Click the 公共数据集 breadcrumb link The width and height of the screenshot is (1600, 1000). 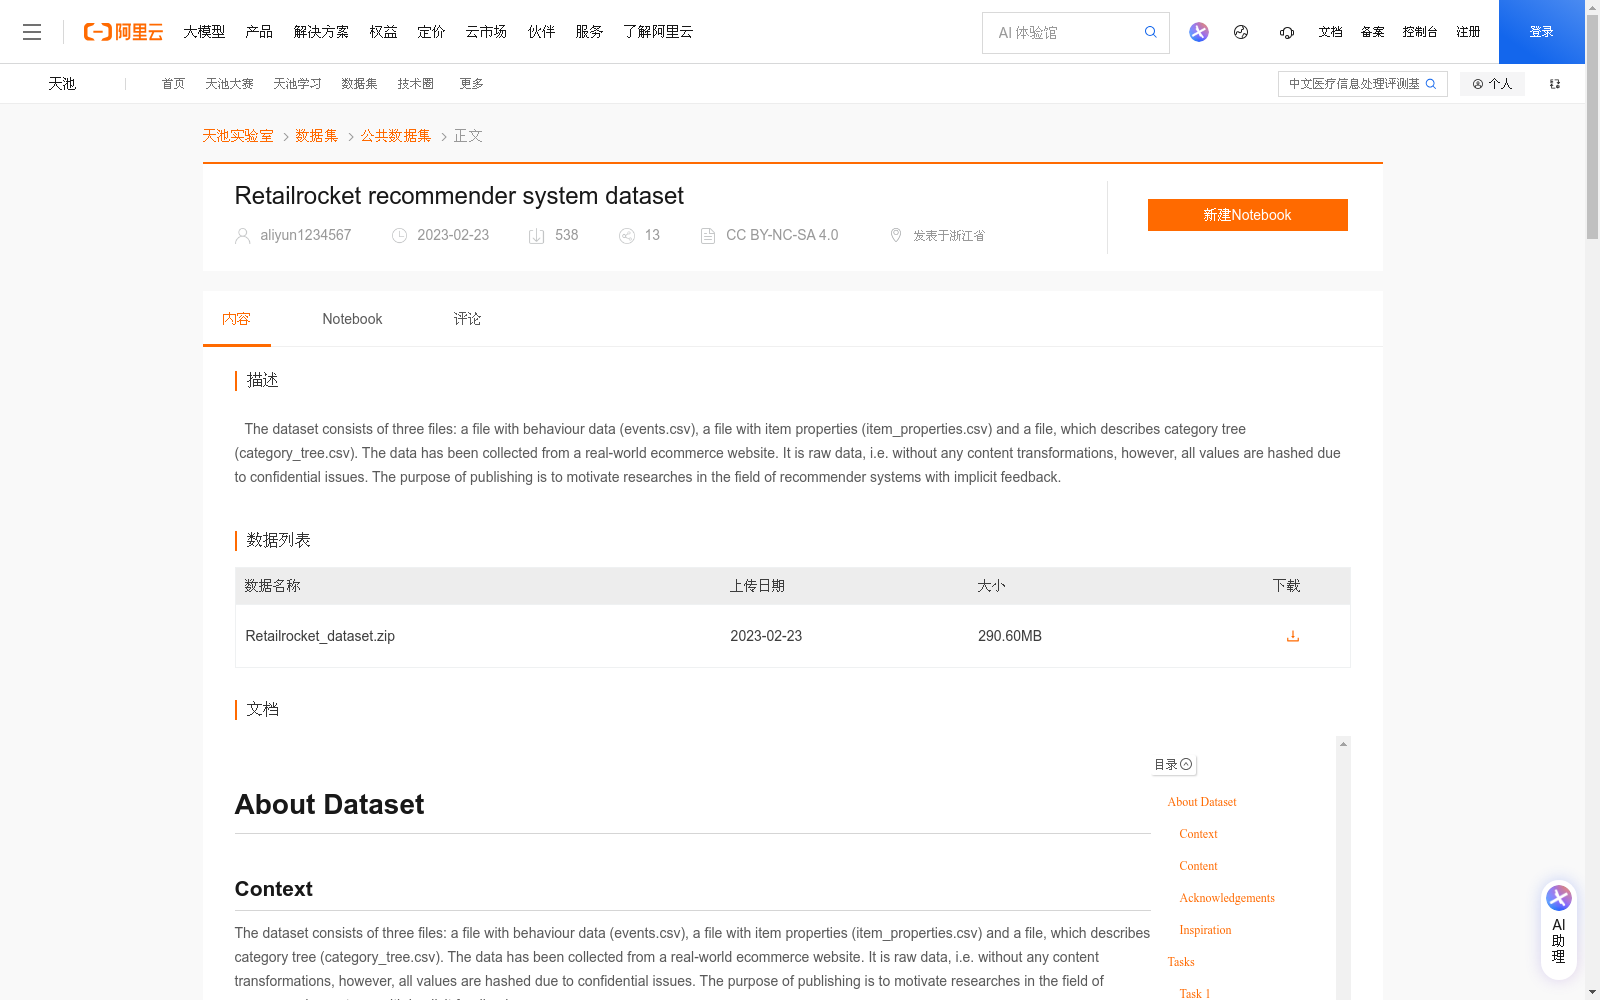[x=396, y=136]
